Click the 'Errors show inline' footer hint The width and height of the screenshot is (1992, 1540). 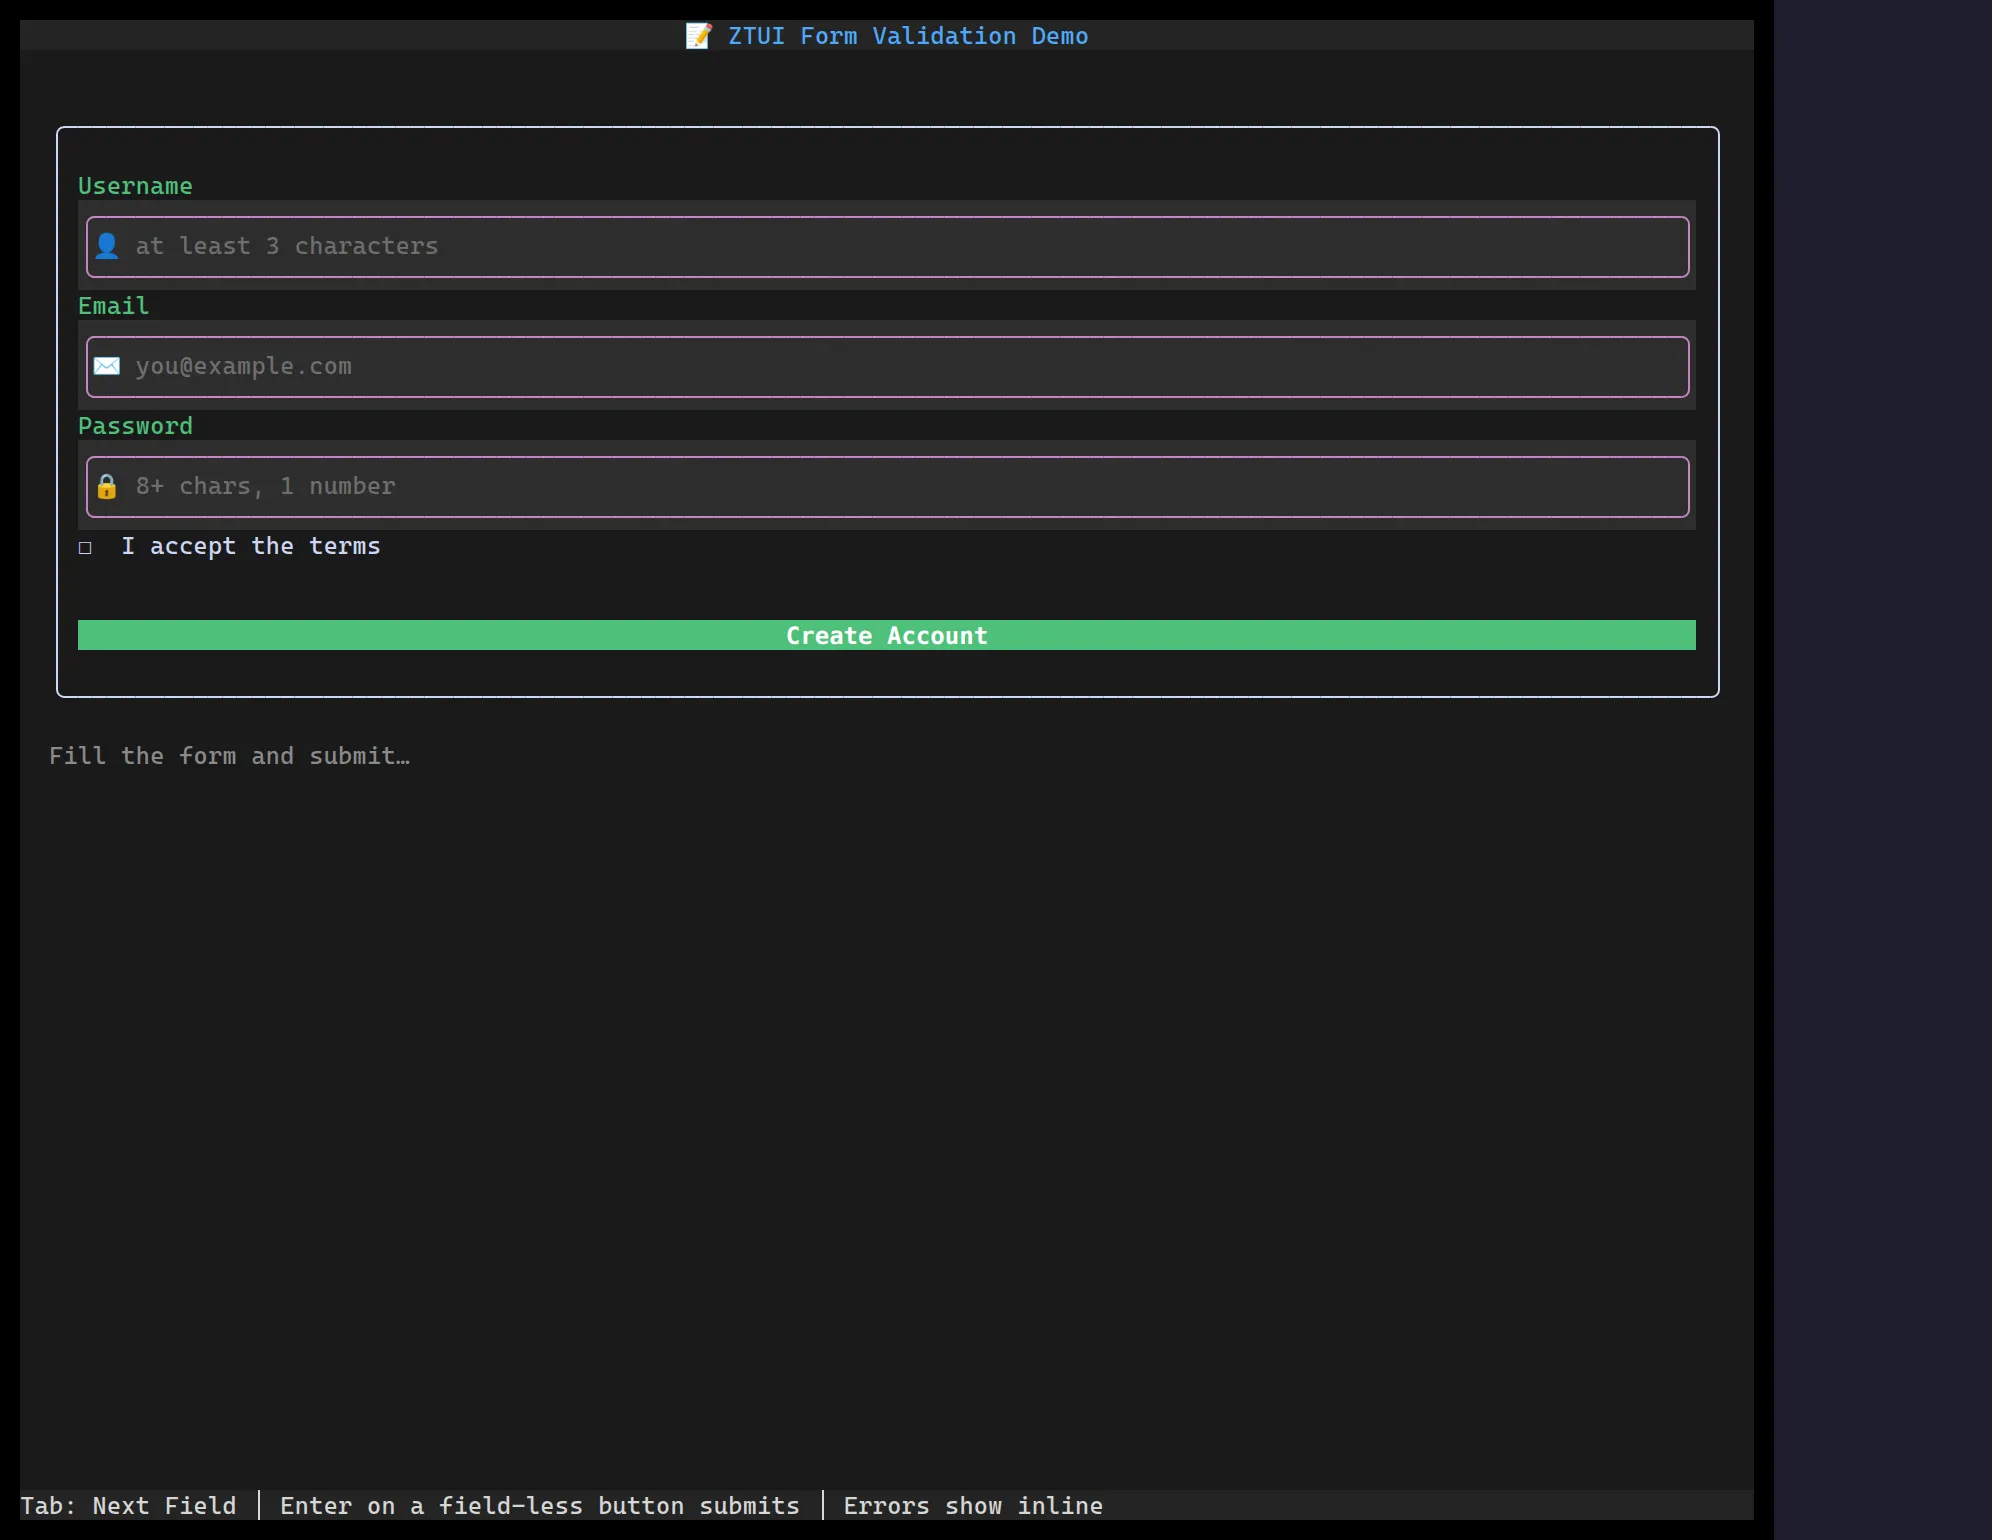pos(973,1506)
